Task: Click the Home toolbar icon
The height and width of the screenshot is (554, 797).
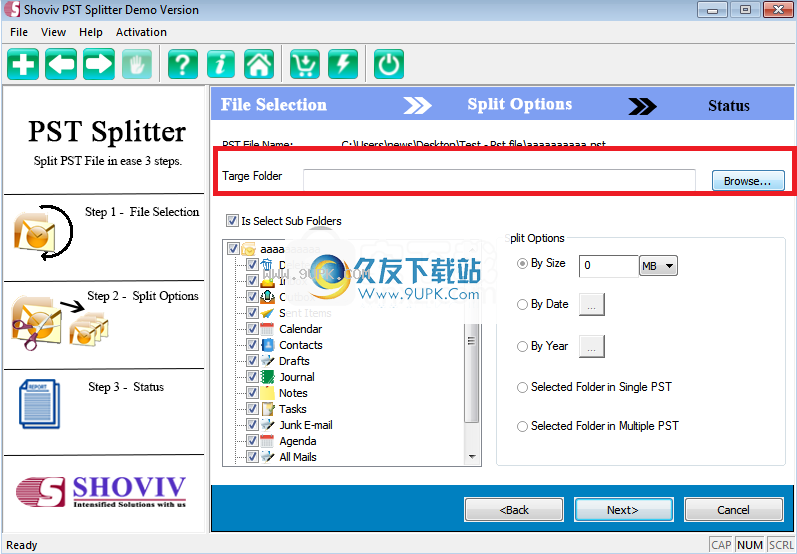Action: click(x=259, y=64)
